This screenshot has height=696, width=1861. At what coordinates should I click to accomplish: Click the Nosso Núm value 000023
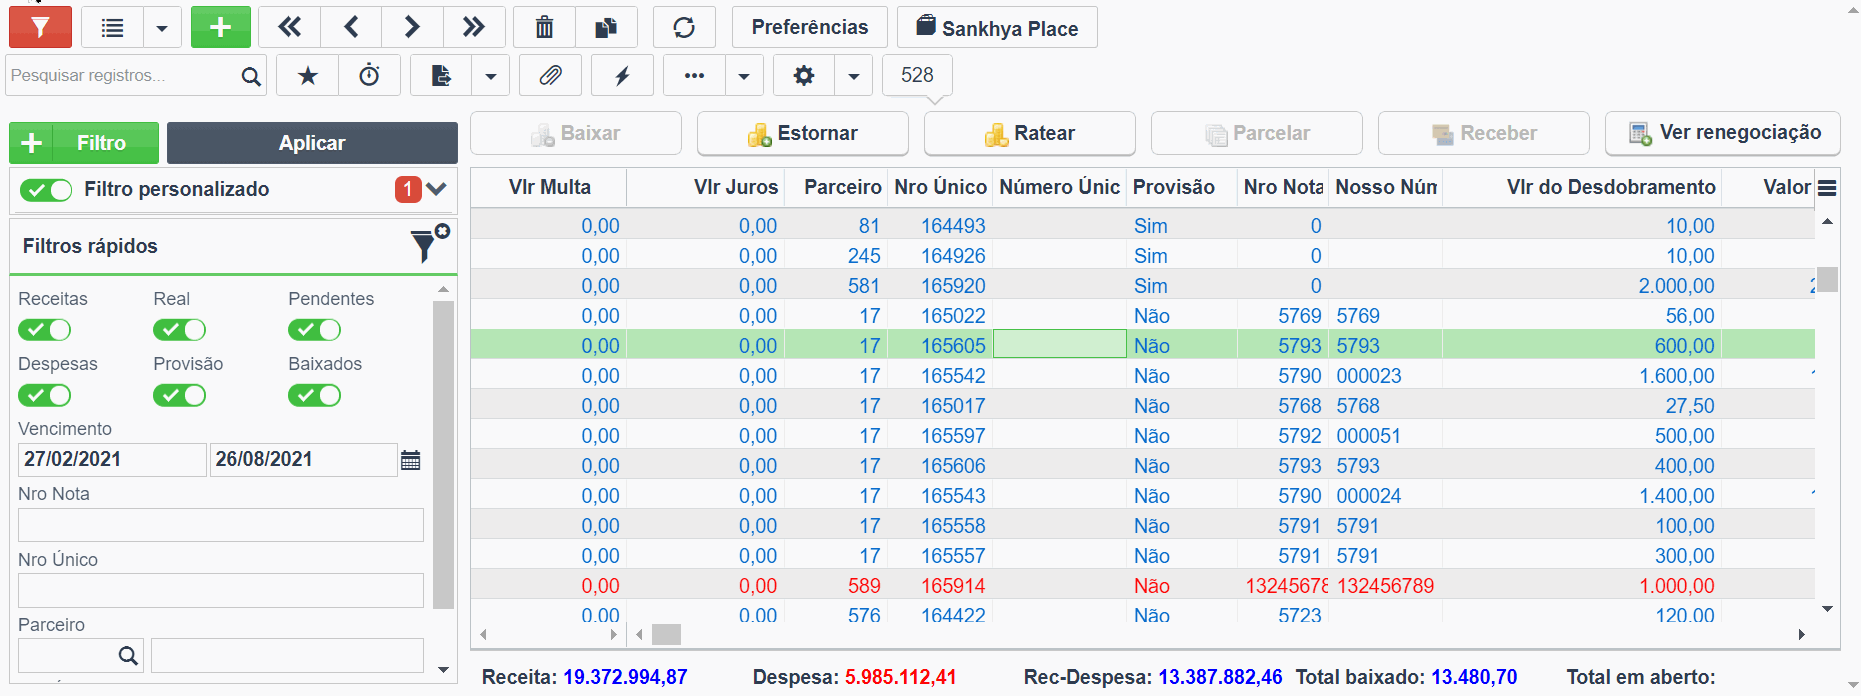point(1369,376)
